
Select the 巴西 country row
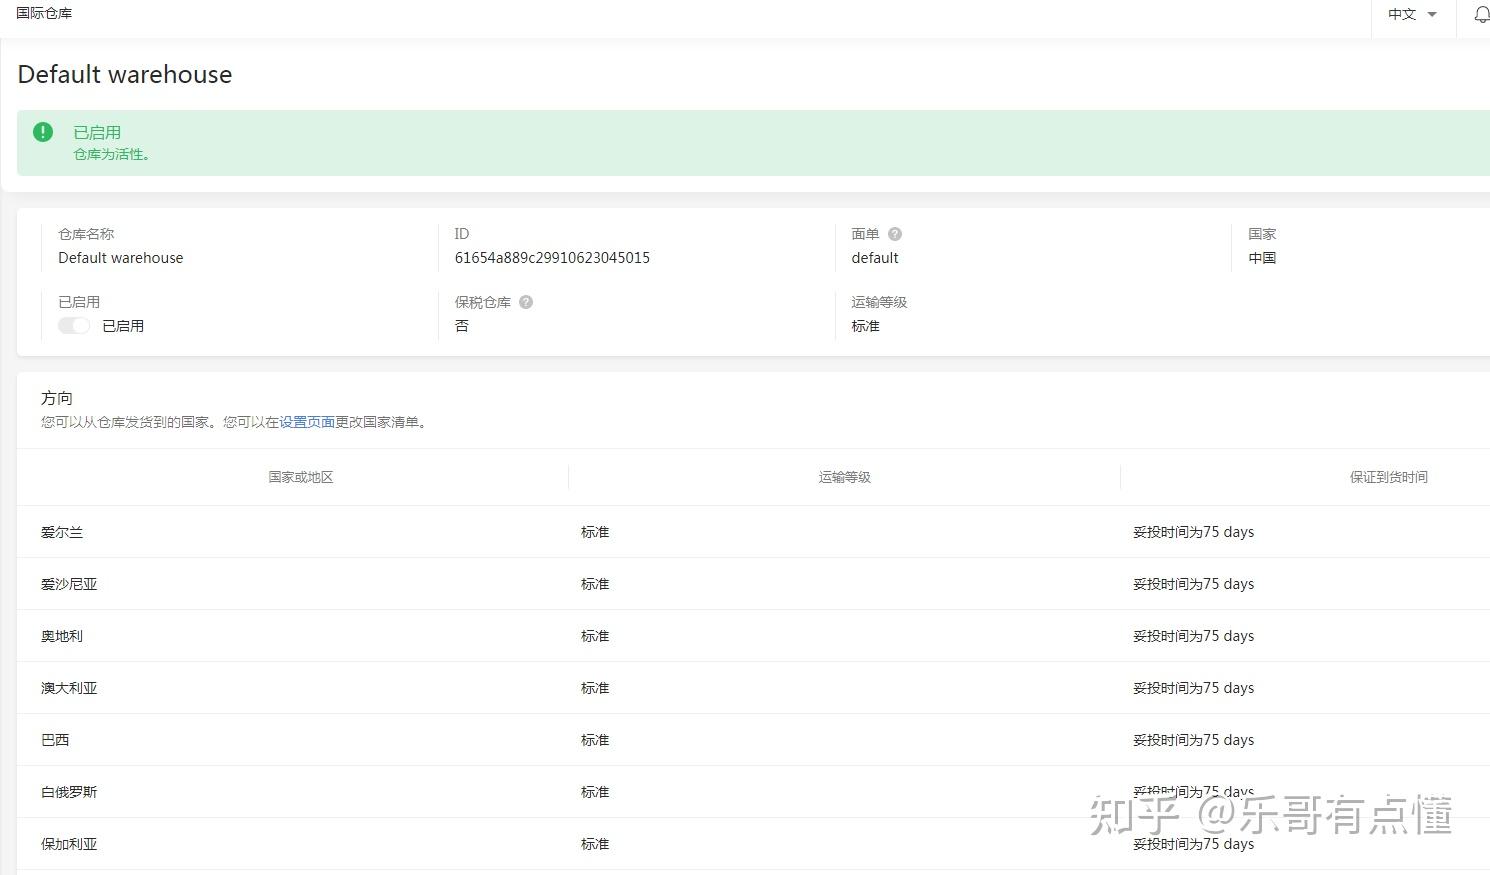[x=55, y=740]
